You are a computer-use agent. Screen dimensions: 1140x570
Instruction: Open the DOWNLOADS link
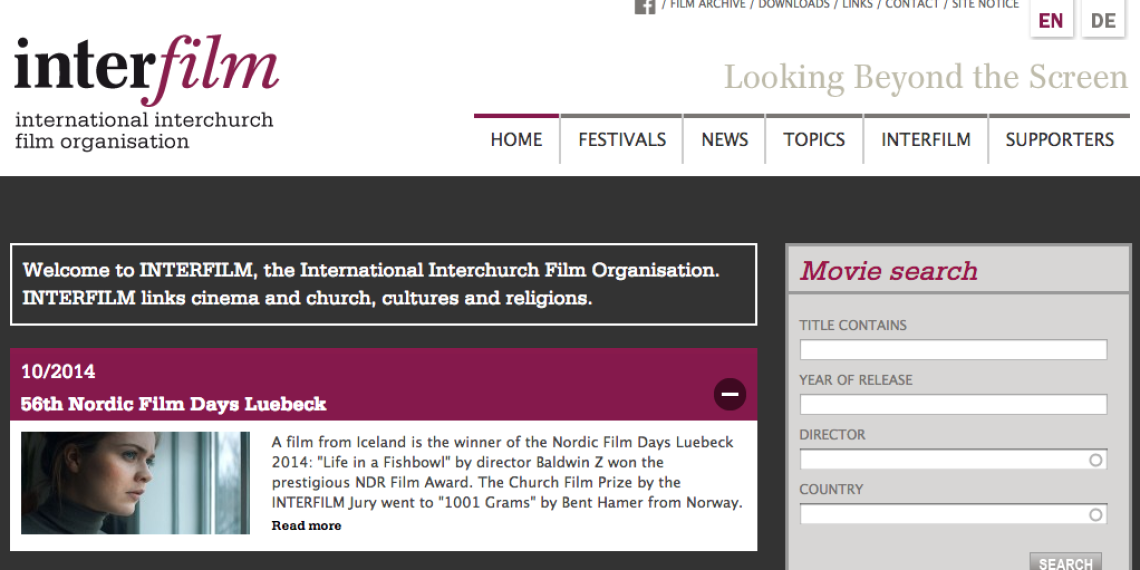pyautogui.click(x=794, y=4)
